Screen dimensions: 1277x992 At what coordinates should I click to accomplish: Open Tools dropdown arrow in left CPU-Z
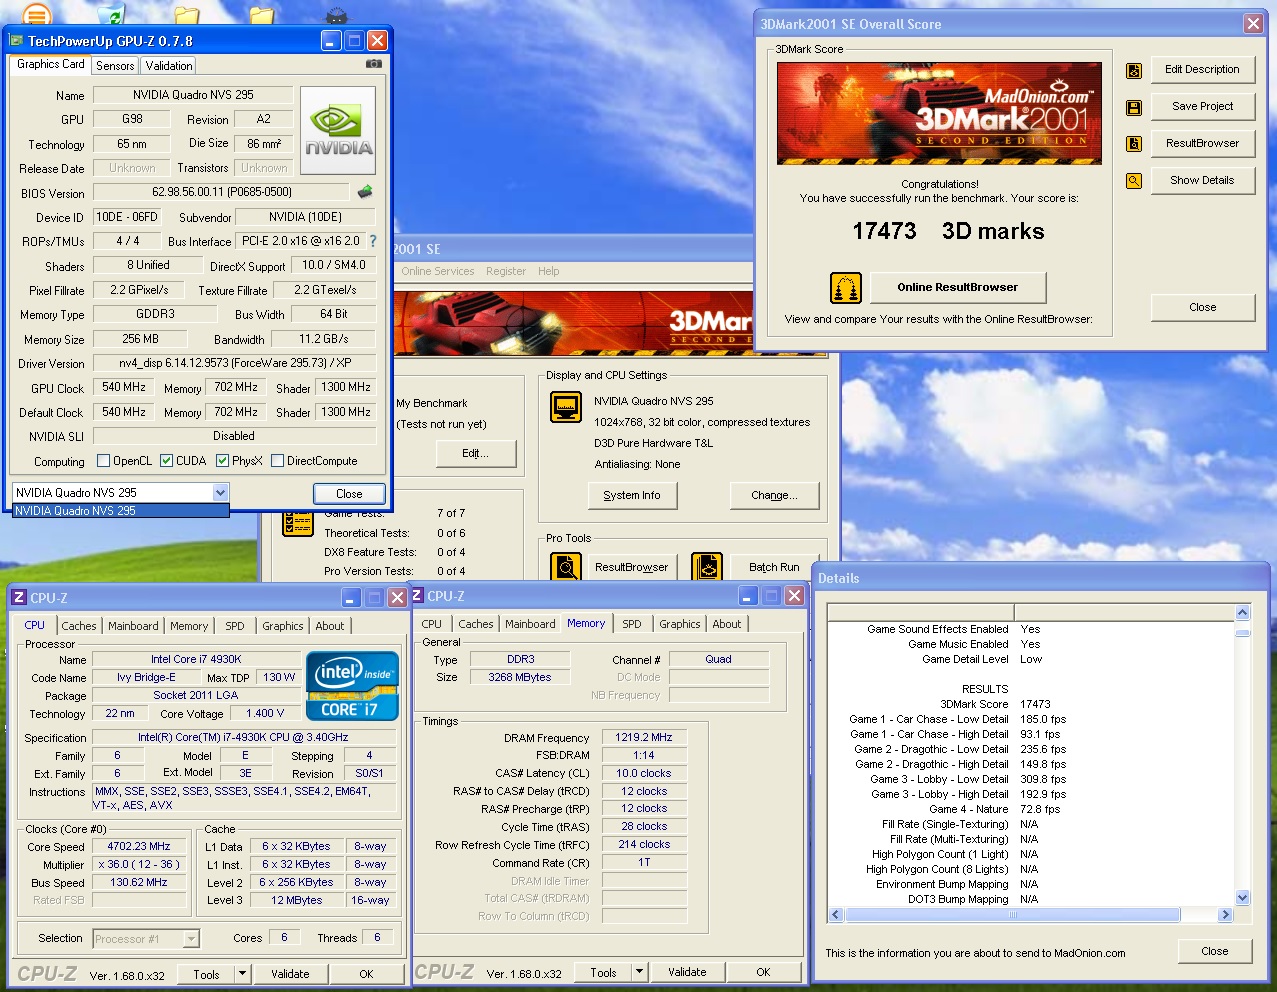[242, 973]
